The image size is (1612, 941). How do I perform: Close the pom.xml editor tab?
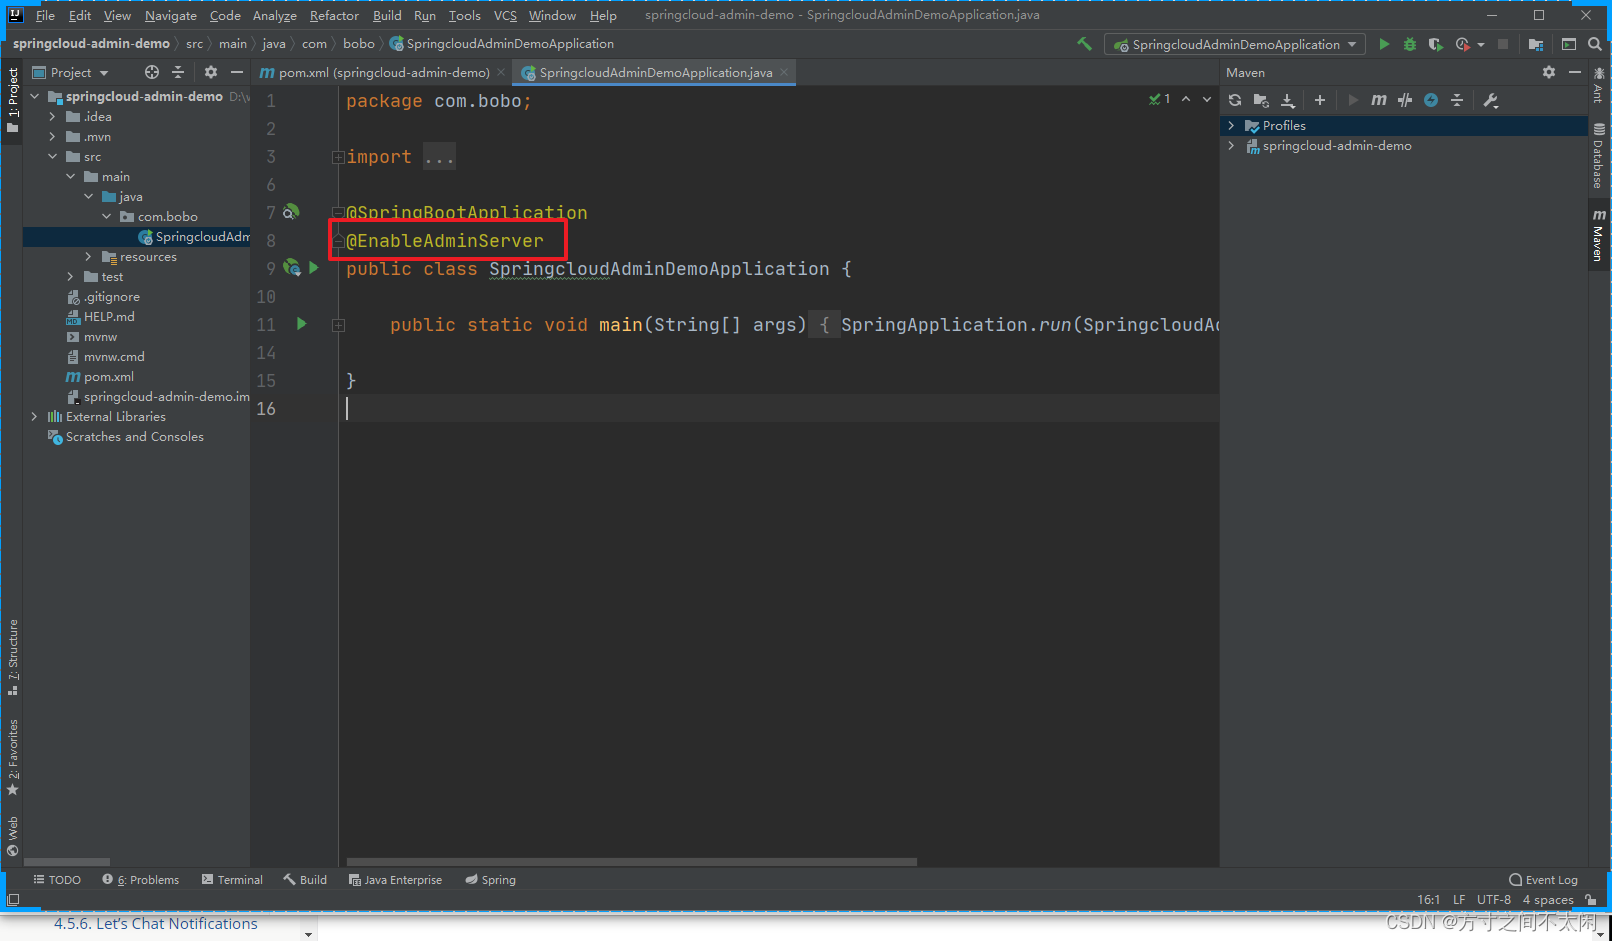click(501, 72)
